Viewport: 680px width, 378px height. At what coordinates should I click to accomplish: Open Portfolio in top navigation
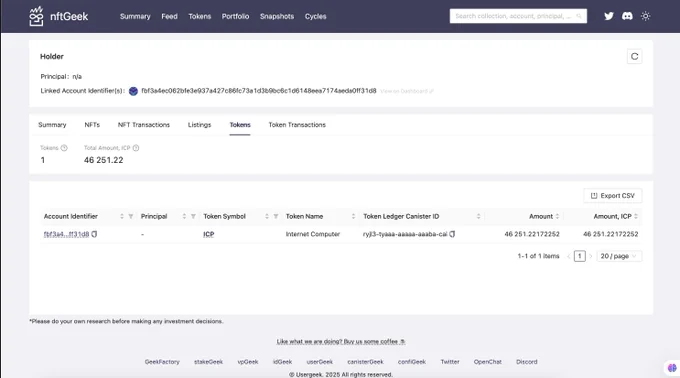tap(235, 16)
